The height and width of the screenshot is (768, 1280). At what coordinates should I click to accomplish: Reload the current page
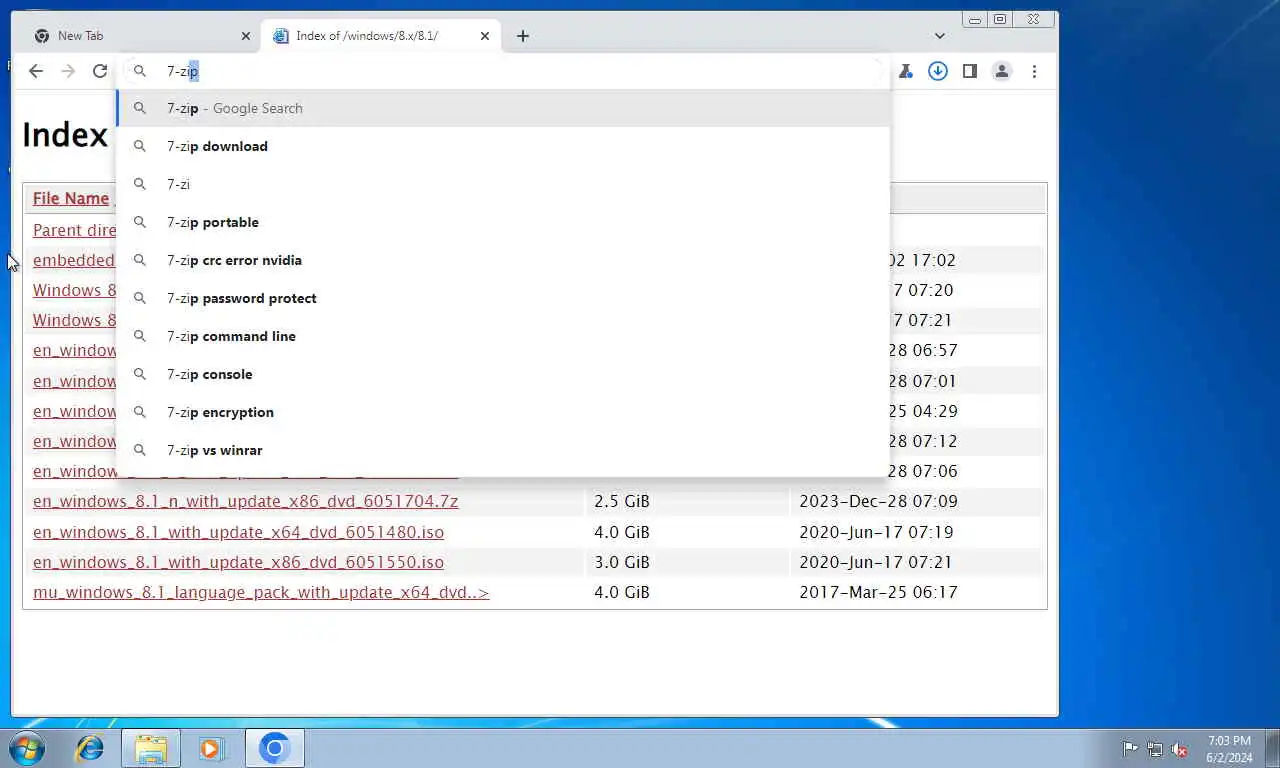pyautogui.click(x=100, y=71)
